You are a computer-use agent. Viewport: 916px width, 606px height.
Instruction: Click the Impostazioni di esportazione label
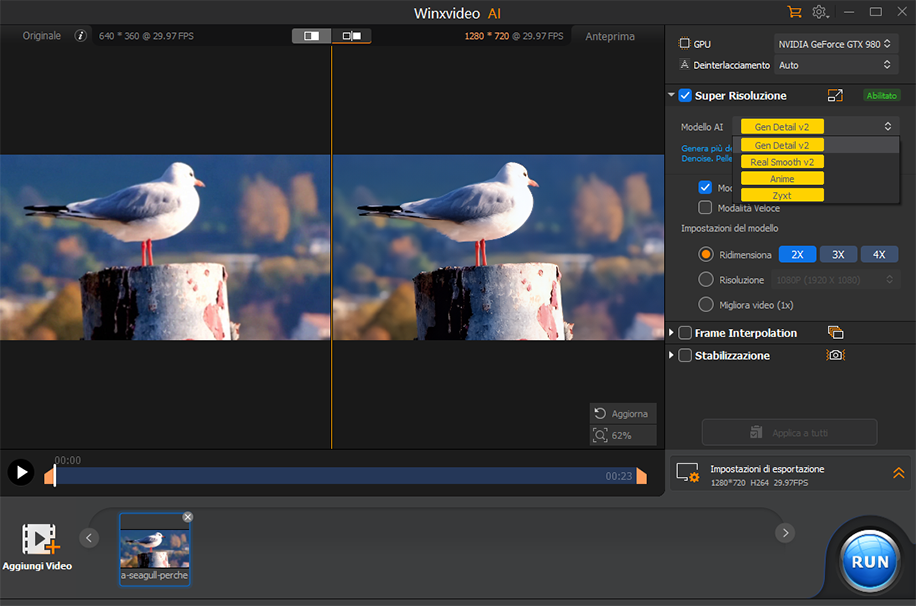[767, 469]
